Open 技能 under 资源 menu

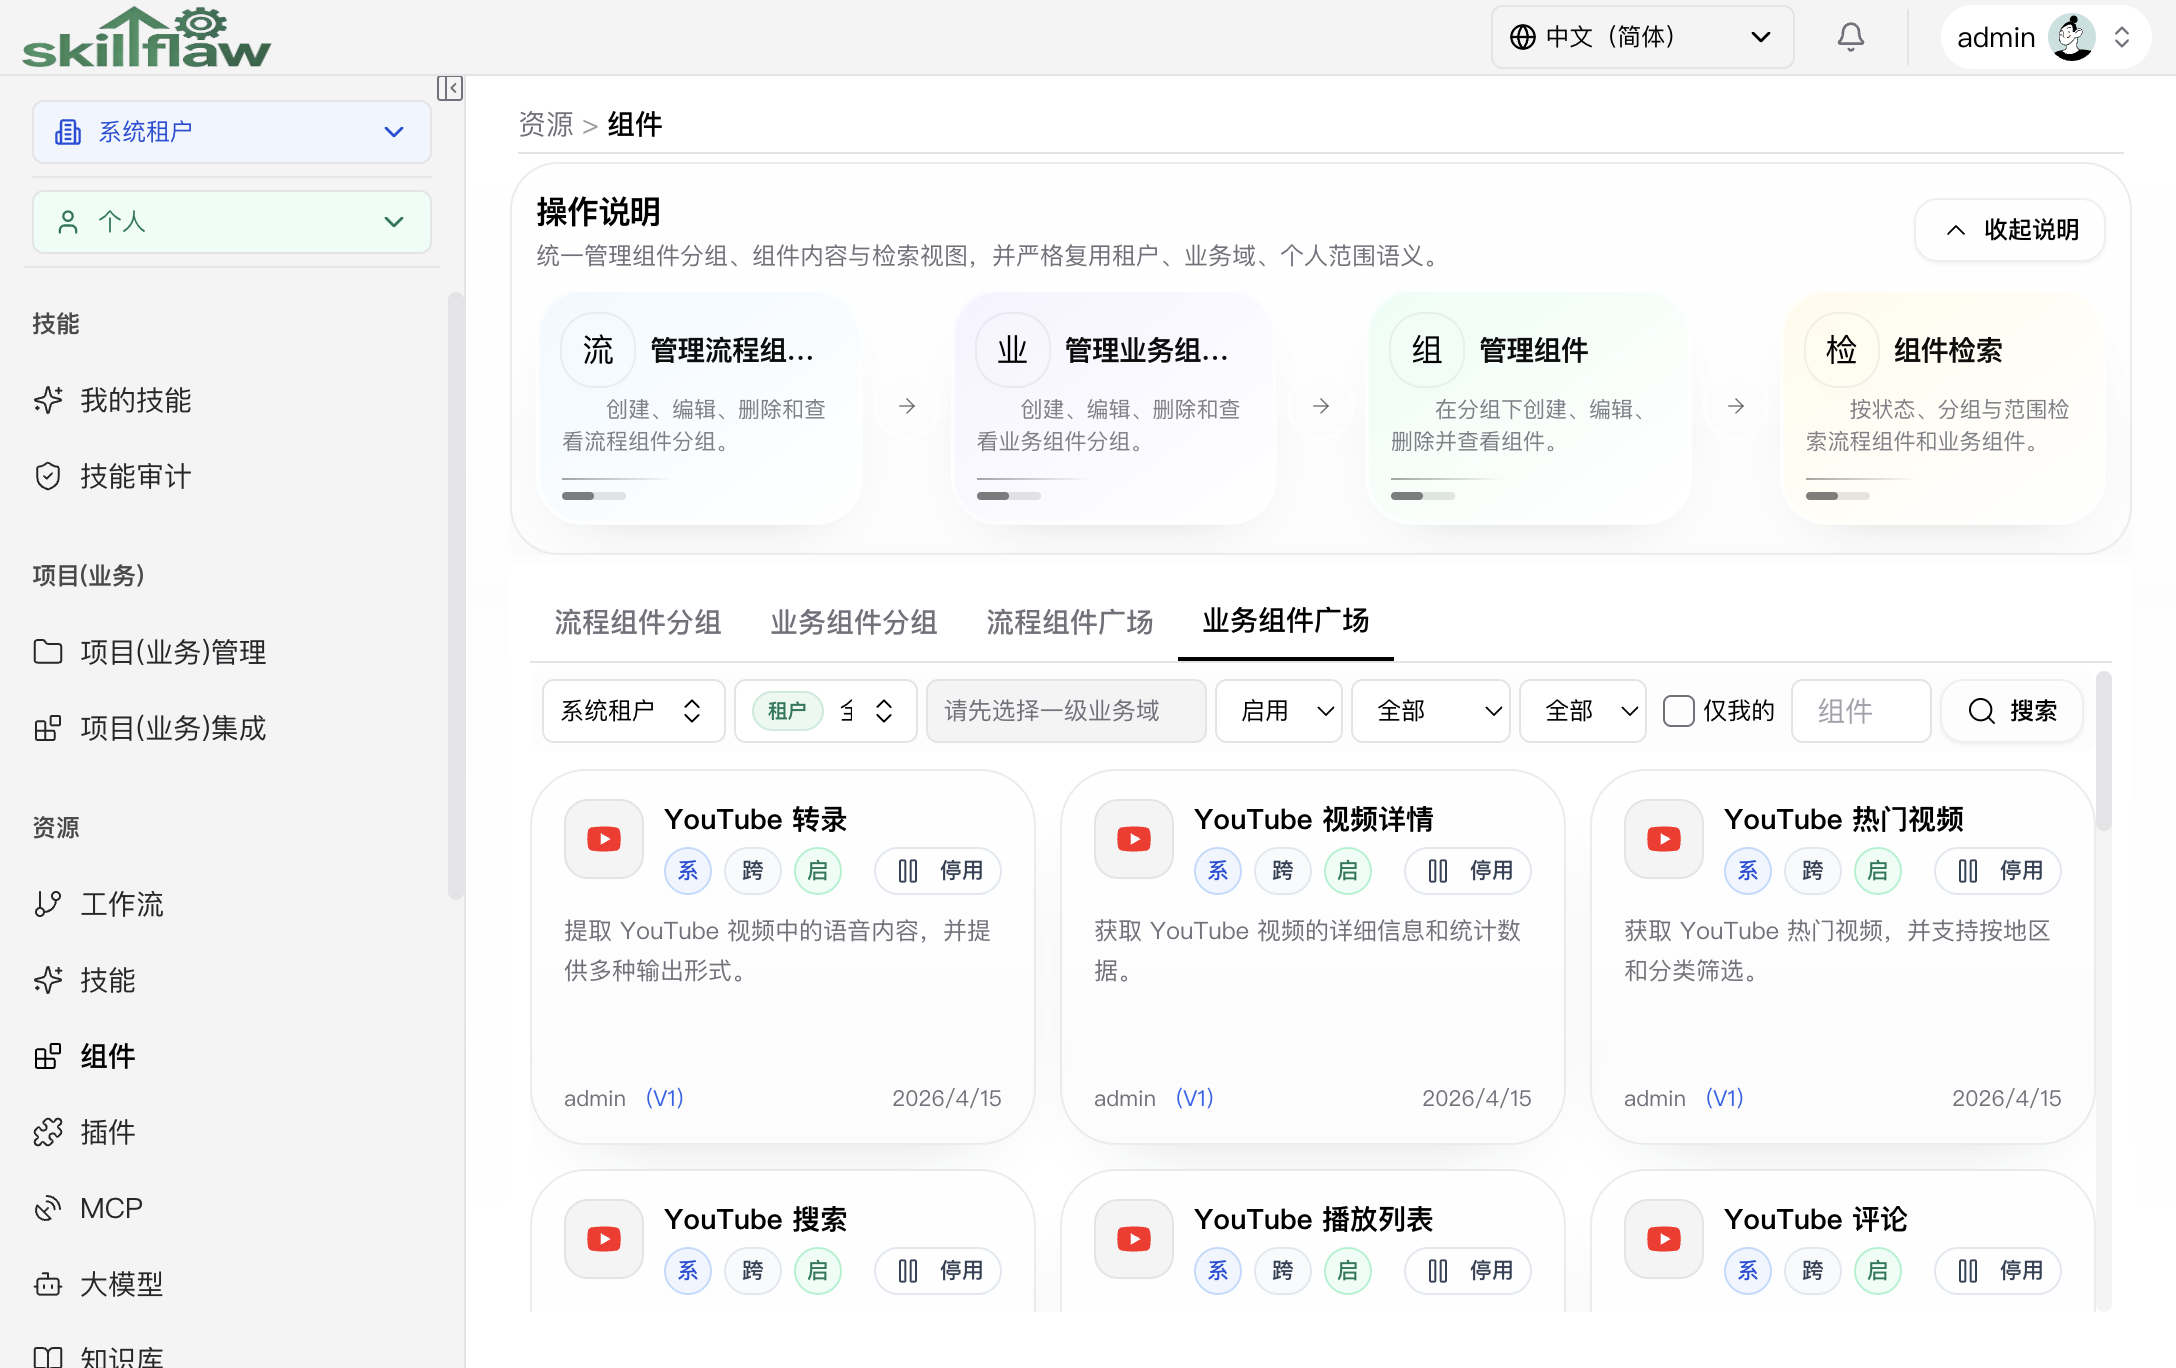tap(108, 980)
